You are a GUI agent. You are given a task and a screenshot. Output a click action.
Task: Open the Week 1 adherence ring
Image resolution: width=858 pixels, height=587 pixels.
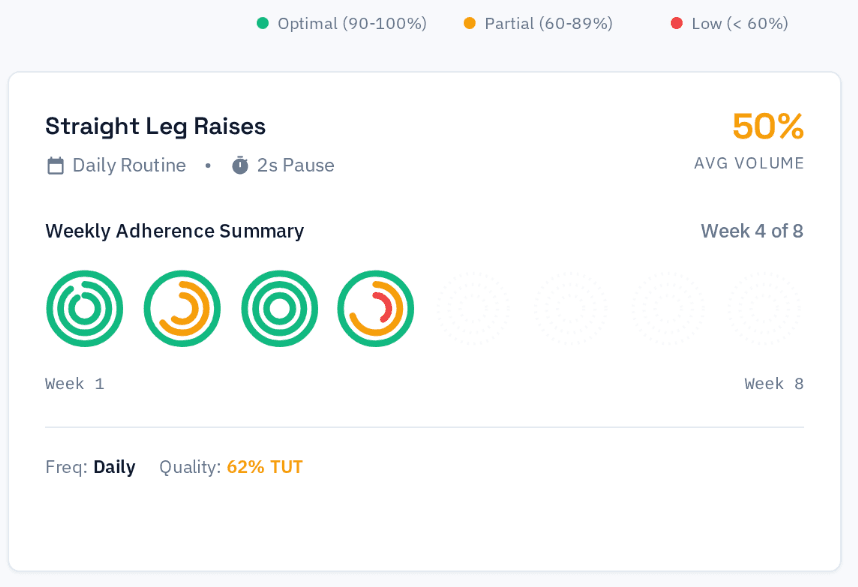(x=84, y=308)
